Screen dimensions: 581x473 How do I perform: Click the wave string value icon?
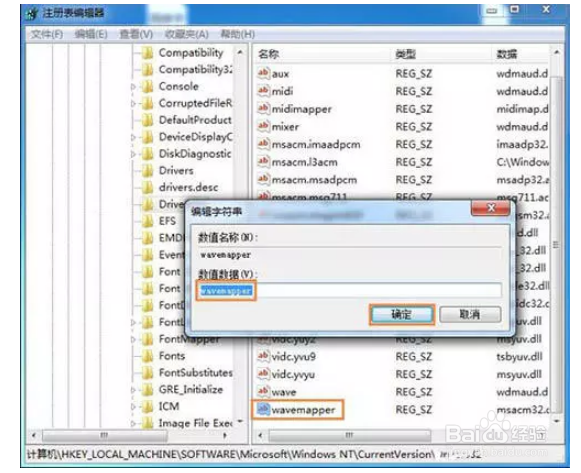[x=263, y=392]
